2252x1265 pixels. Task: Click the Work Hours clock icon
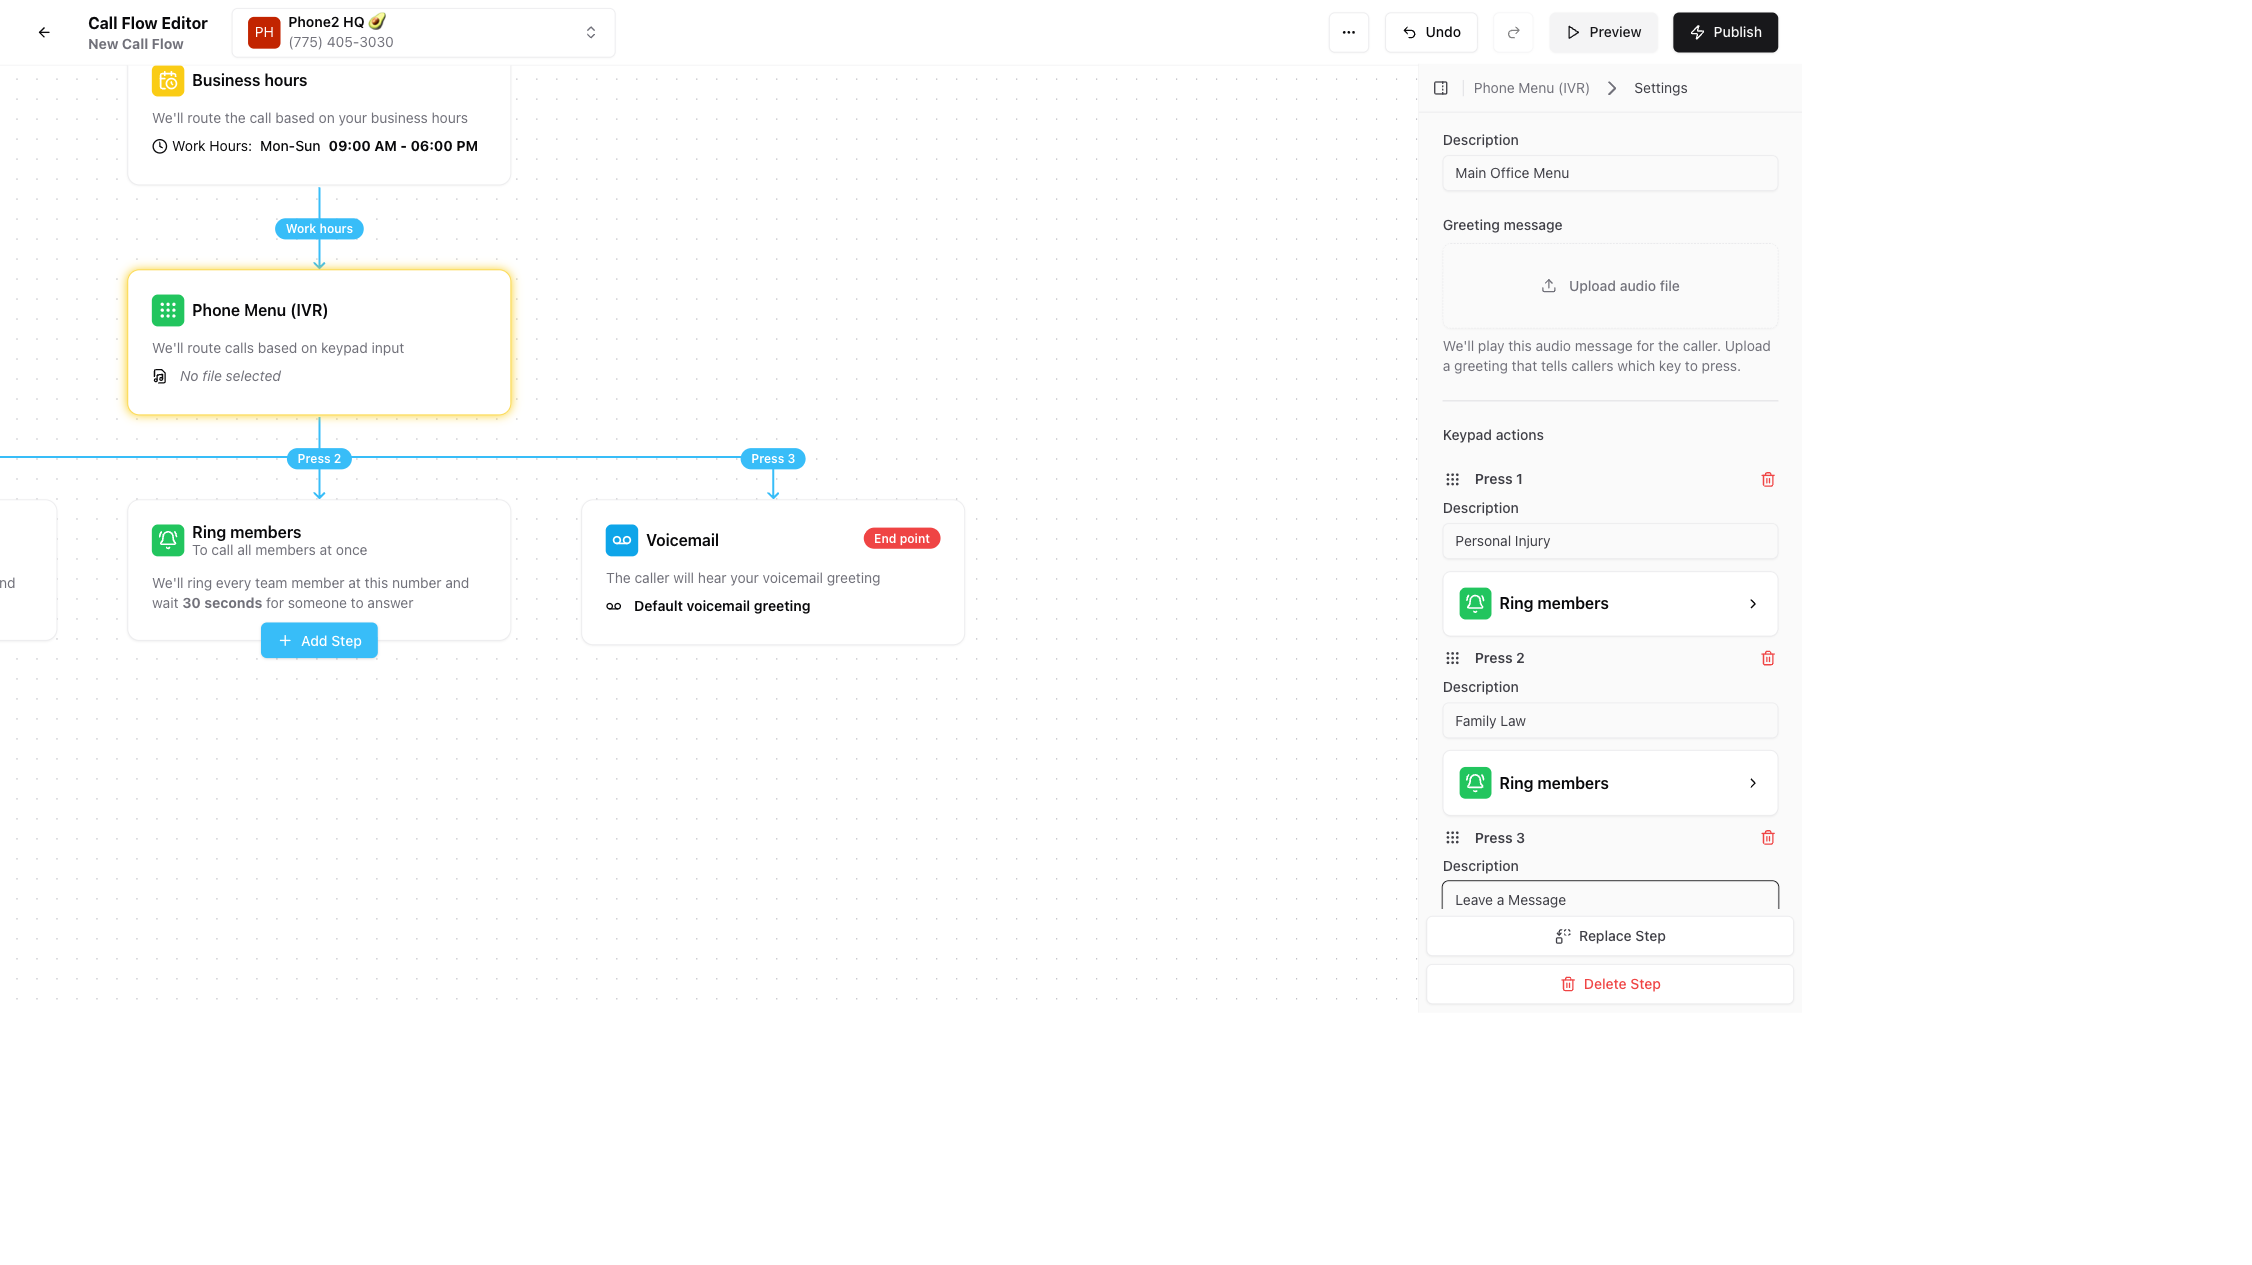coord(160,146)
